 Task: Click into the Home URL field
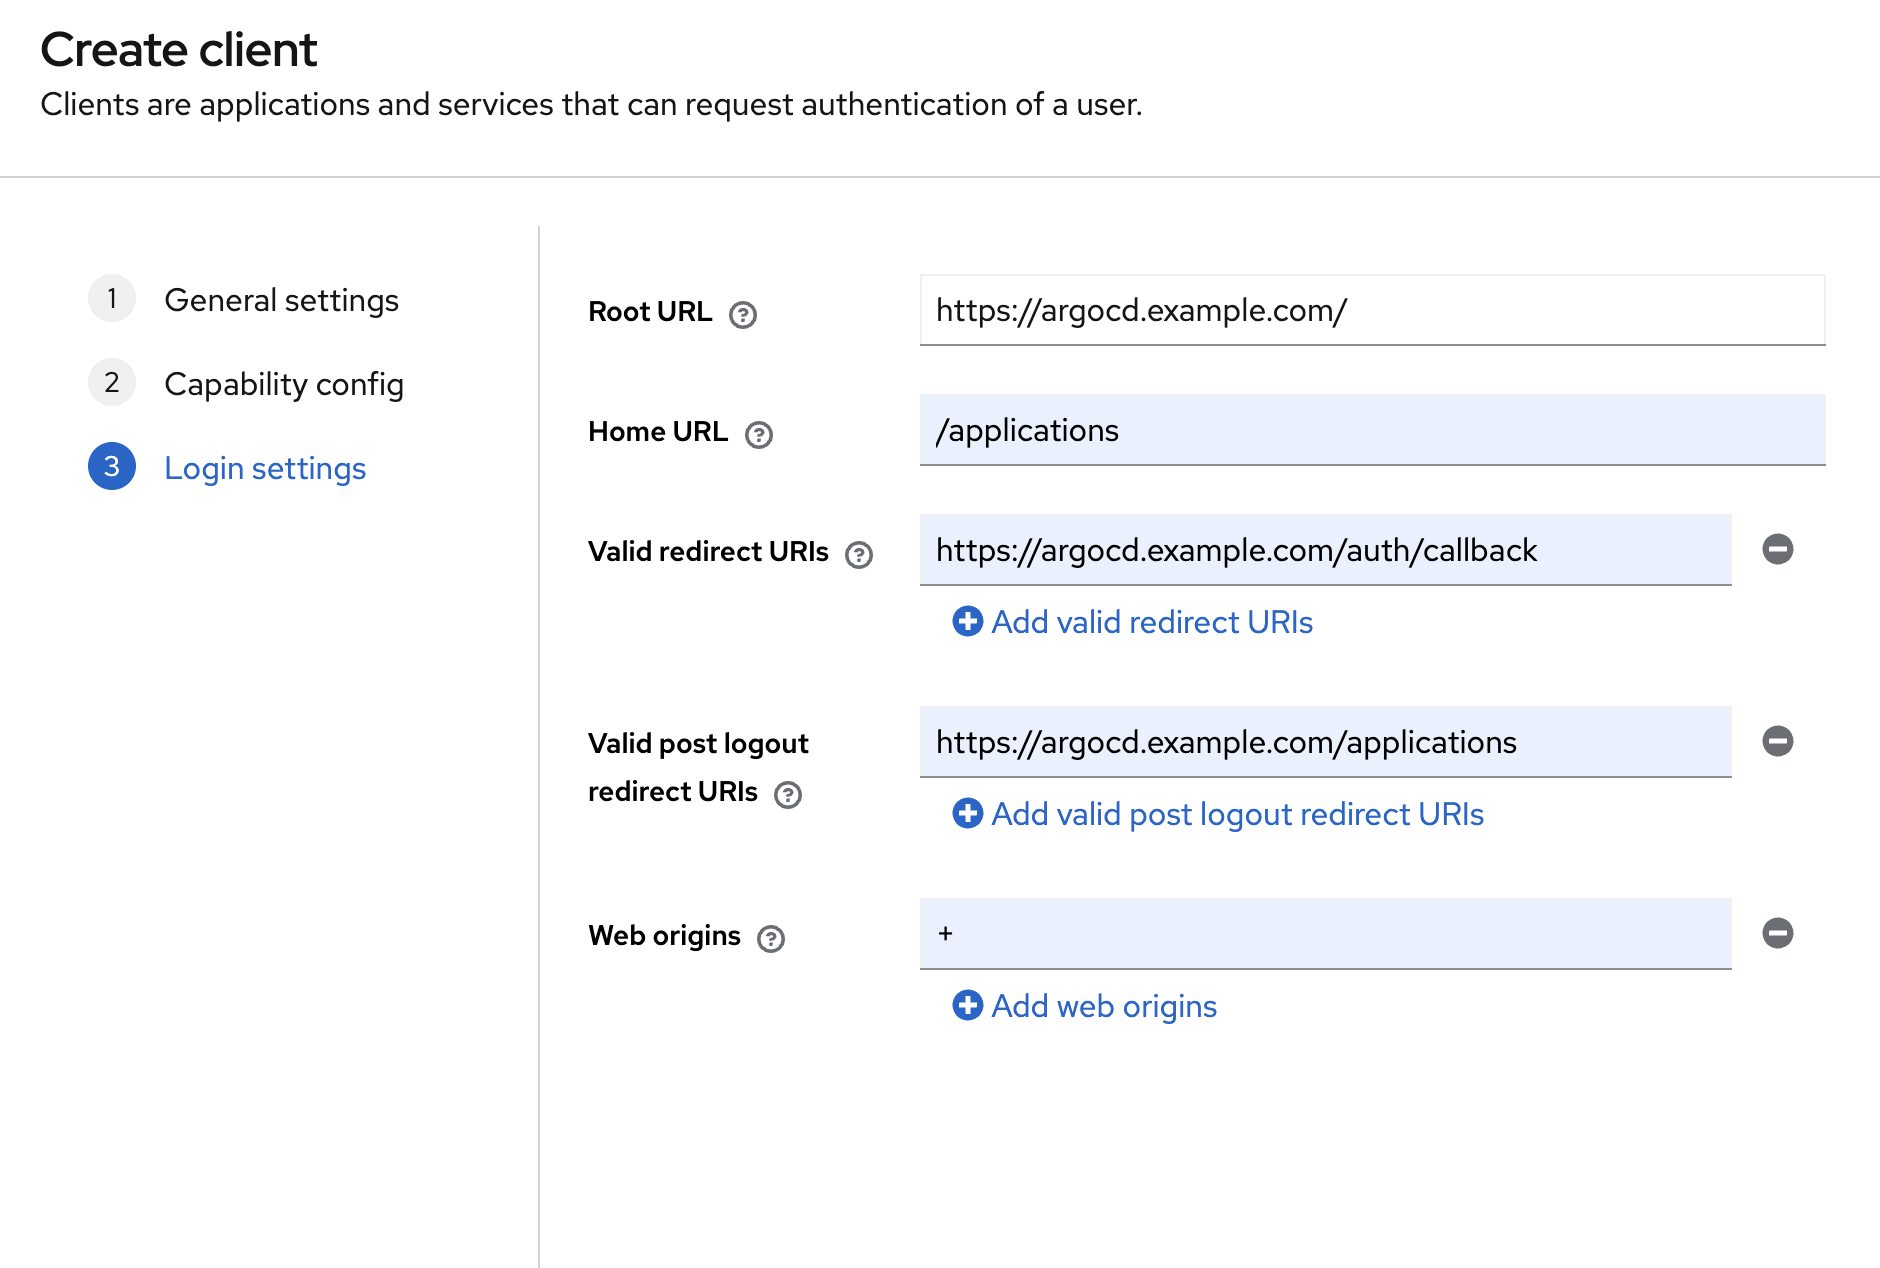click(1372, 430)
